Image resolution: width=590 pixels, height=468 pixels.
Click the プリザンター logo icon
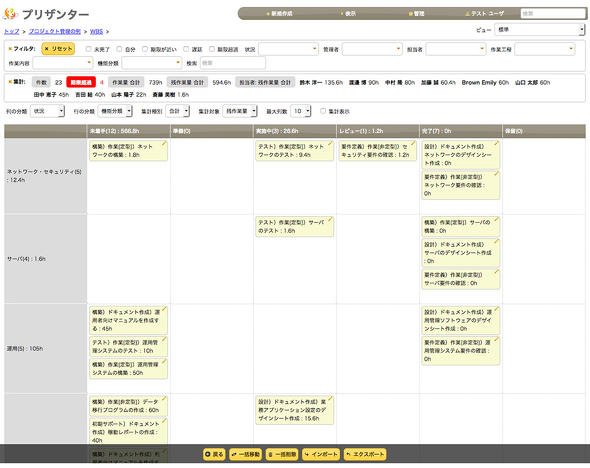coord(10,14)
